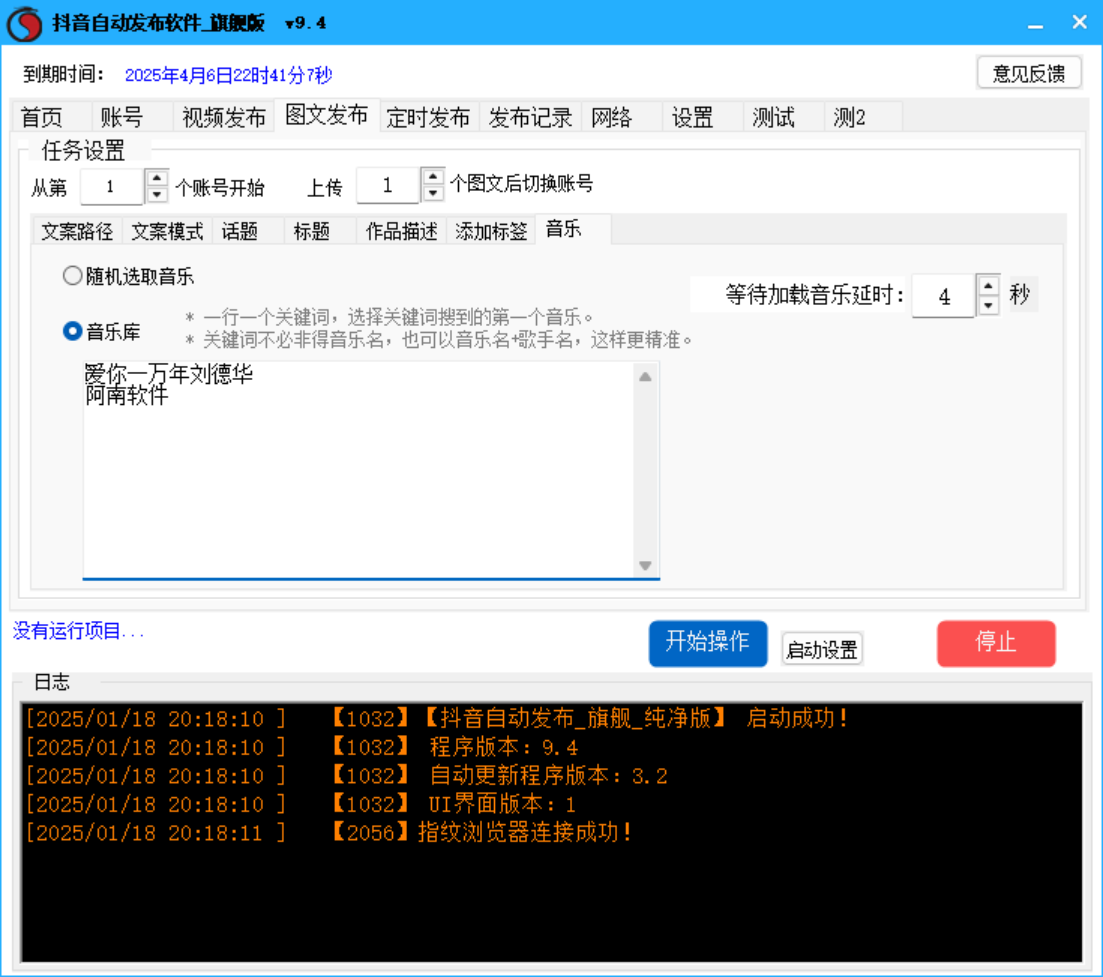
Task: Click the blue 开始操作 button
Action: pyautogui.click(x=708, y=643)
